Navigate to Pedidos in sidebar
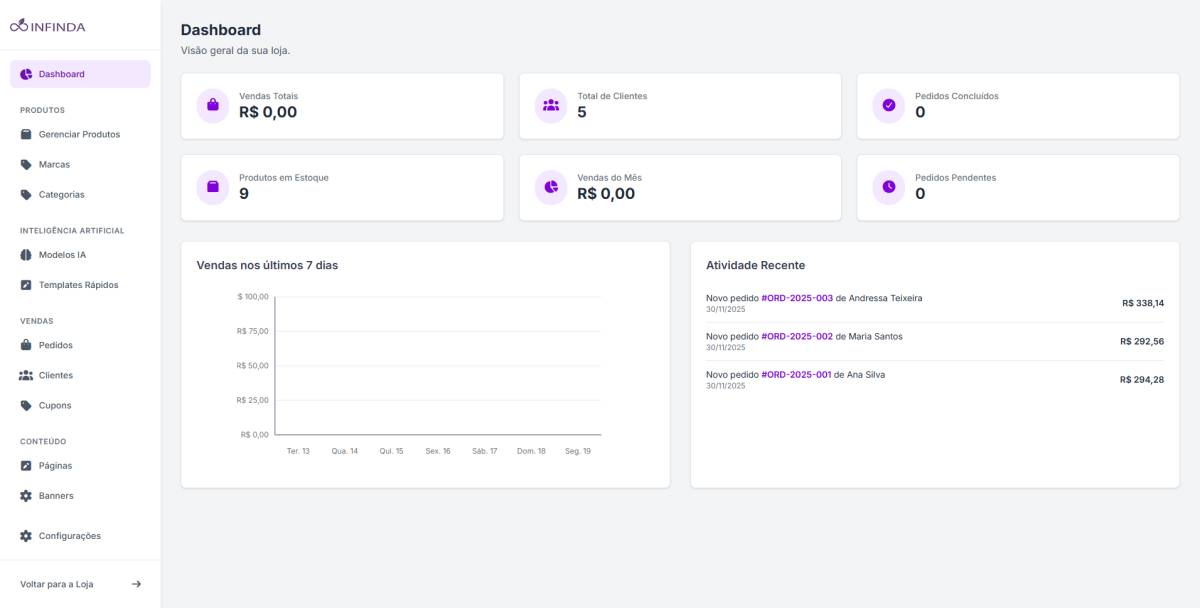 pyautogui.click(x=80, y=345)
